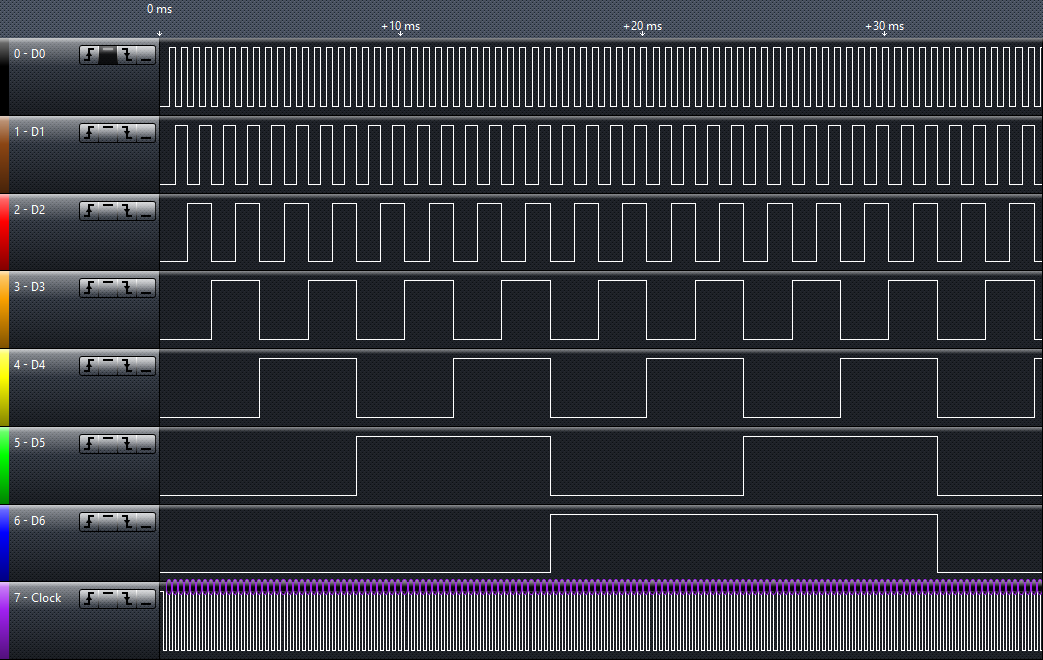Set low level trigger on channel 1 - D1
1043x660 pixels.
(146, 133)
